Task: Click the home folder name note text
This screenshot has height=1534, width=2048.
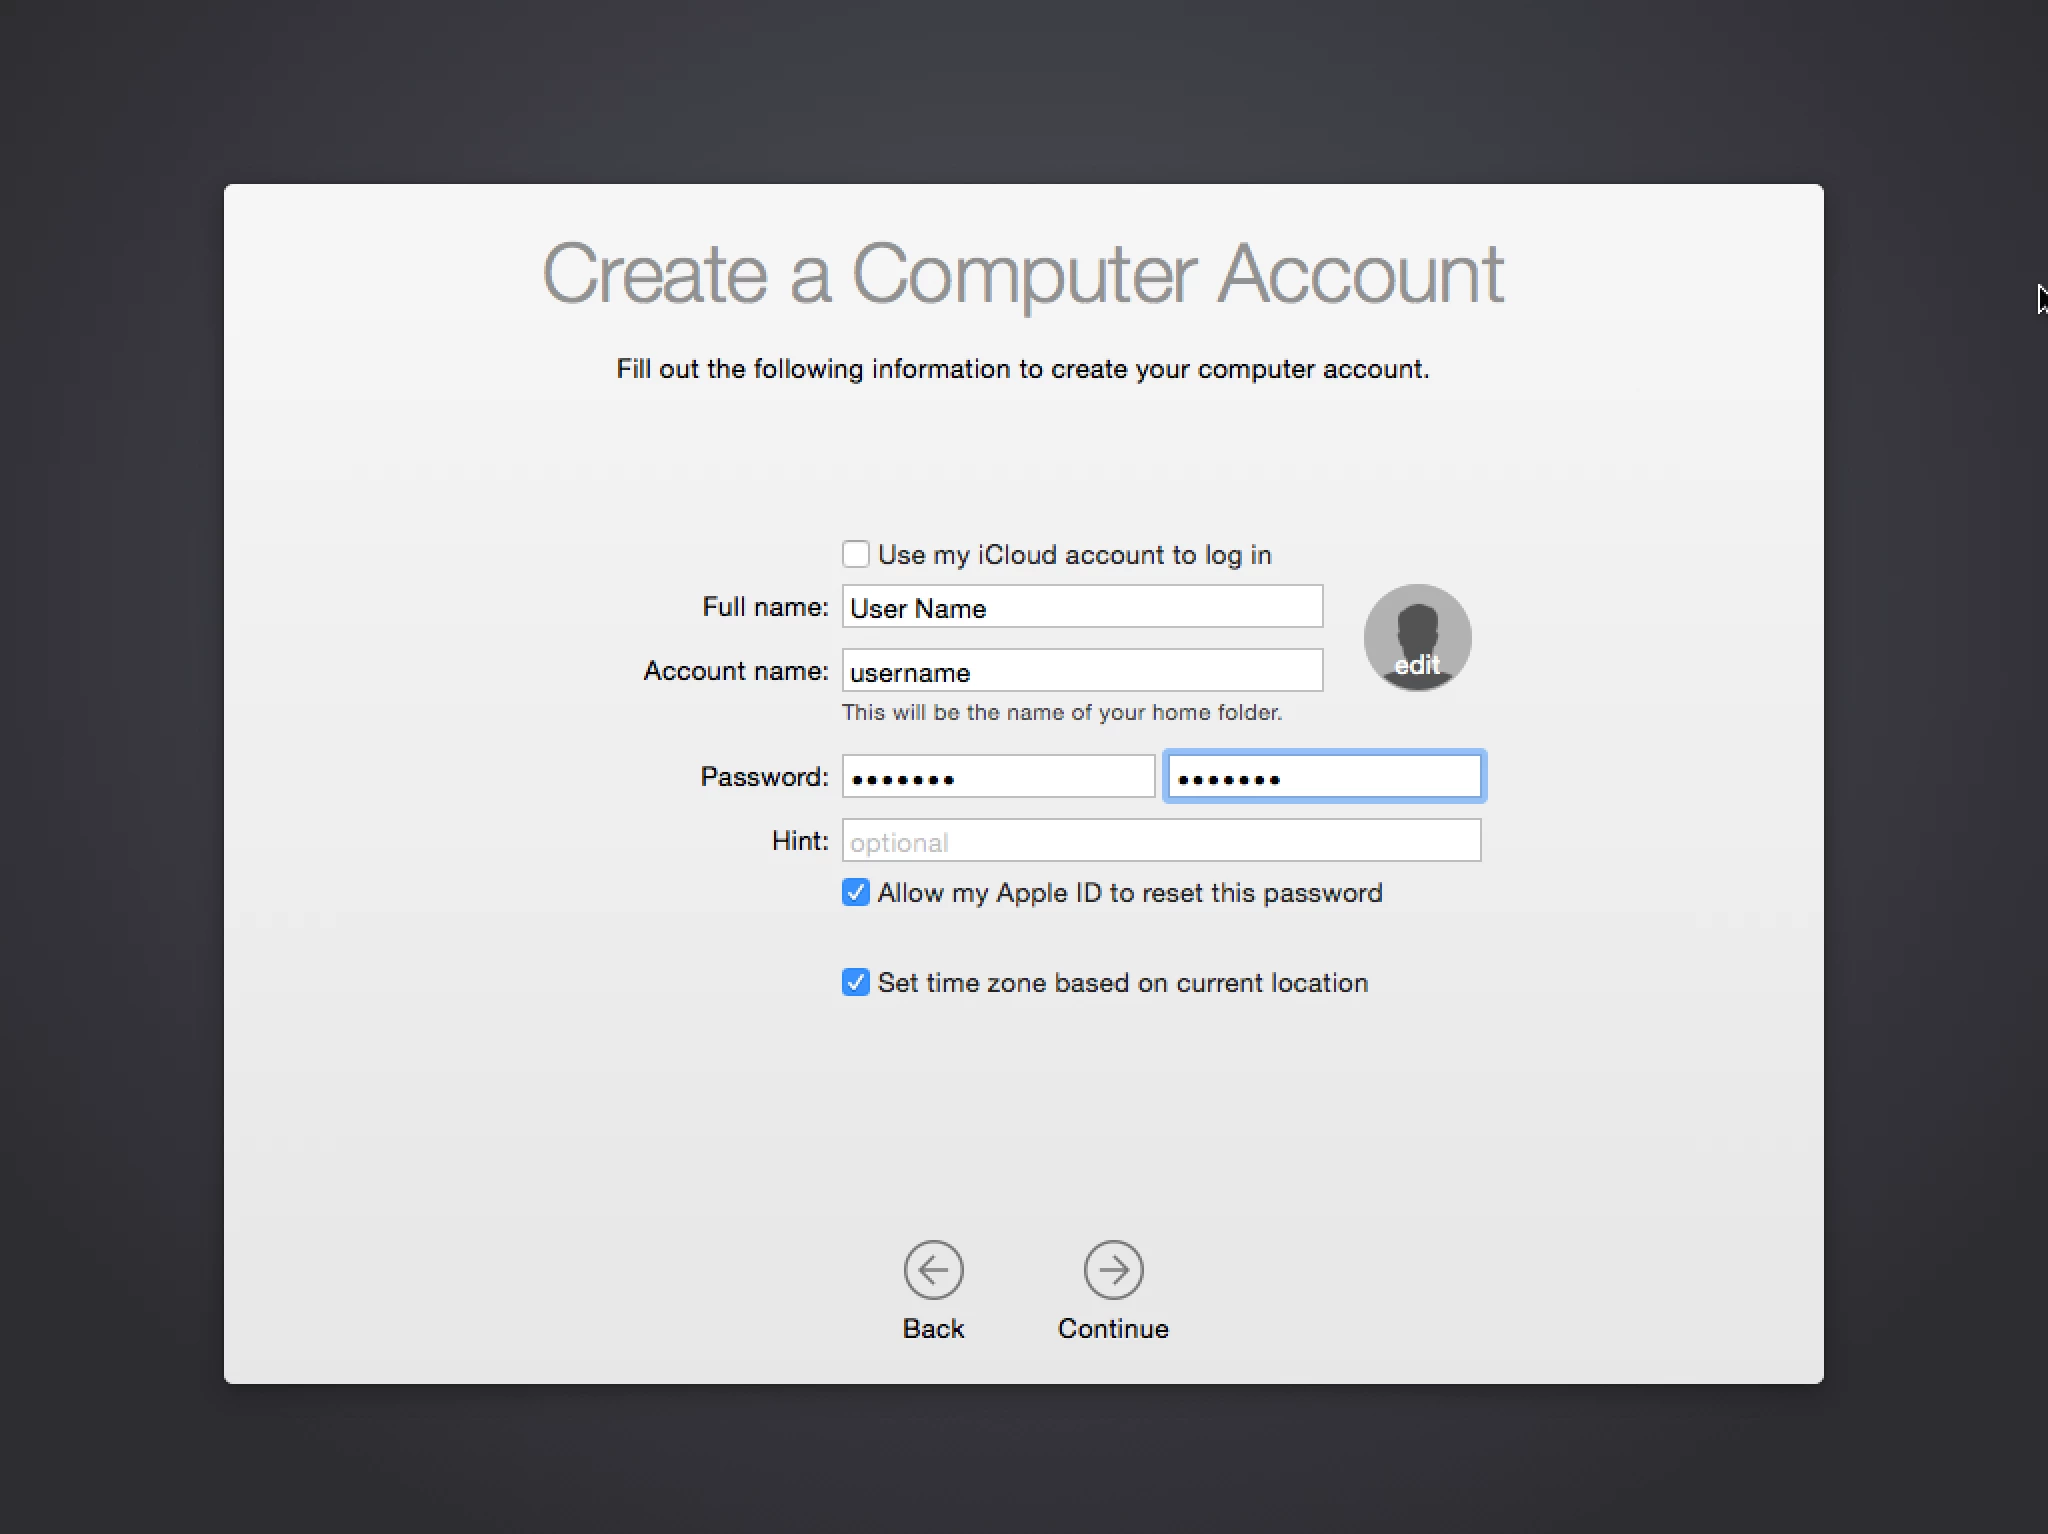Action: 1061,712
